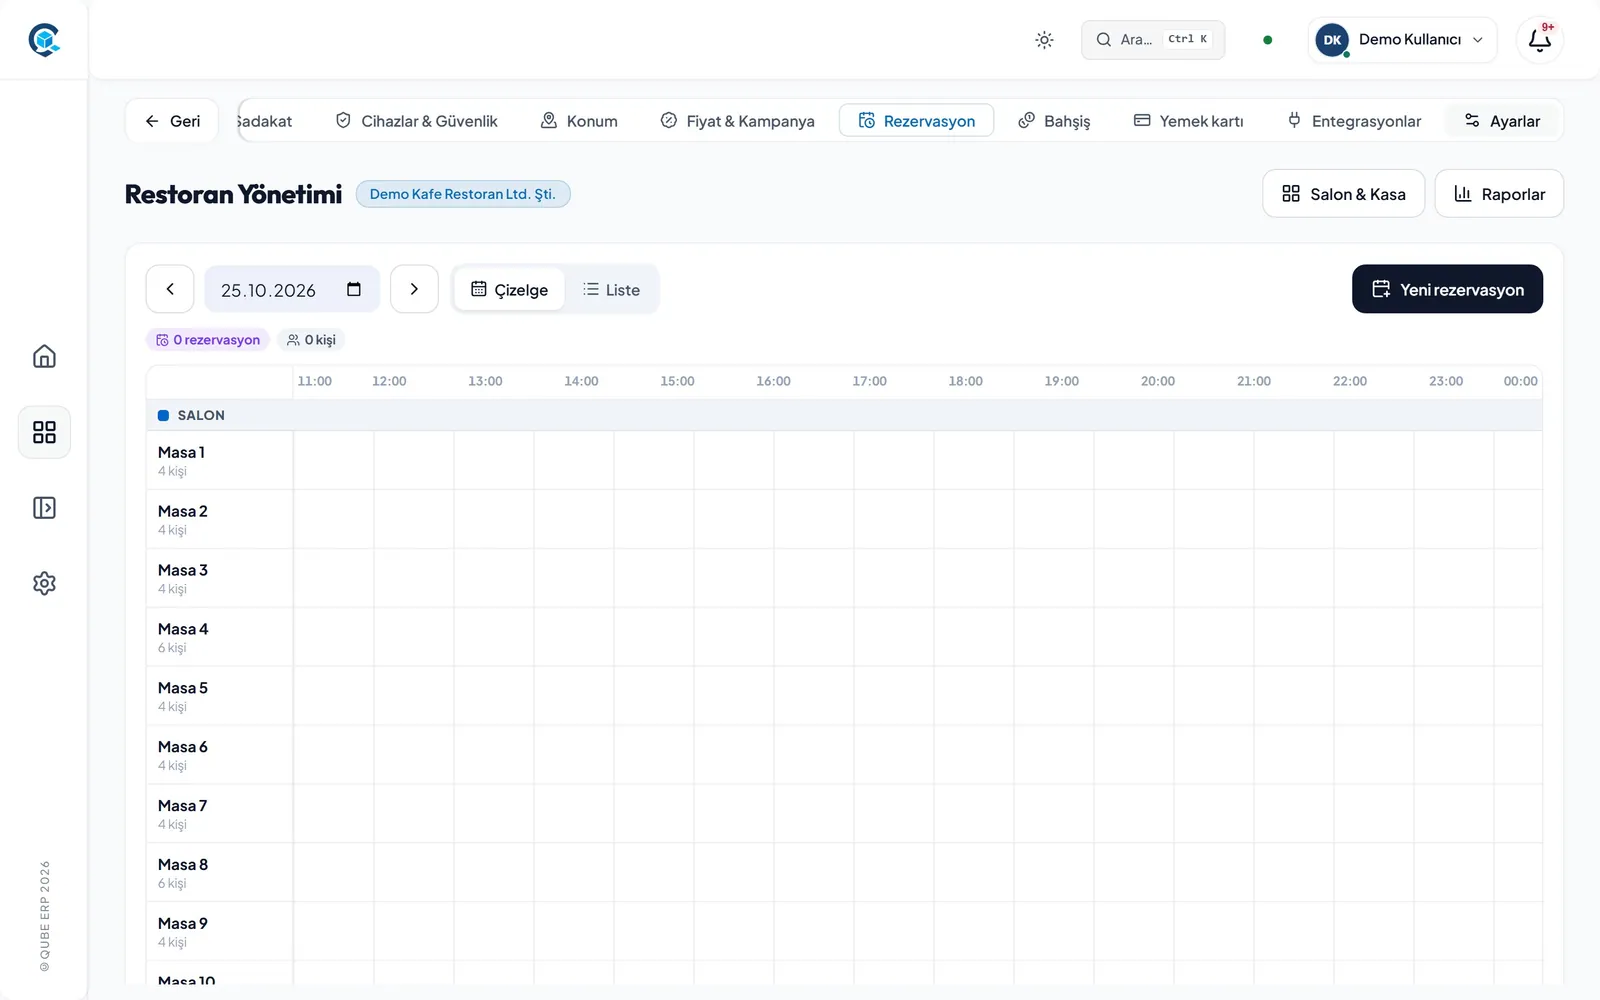Click the SALON section header
Image resolution: width=1600 pixels, height=1000 pixels.
844,415
